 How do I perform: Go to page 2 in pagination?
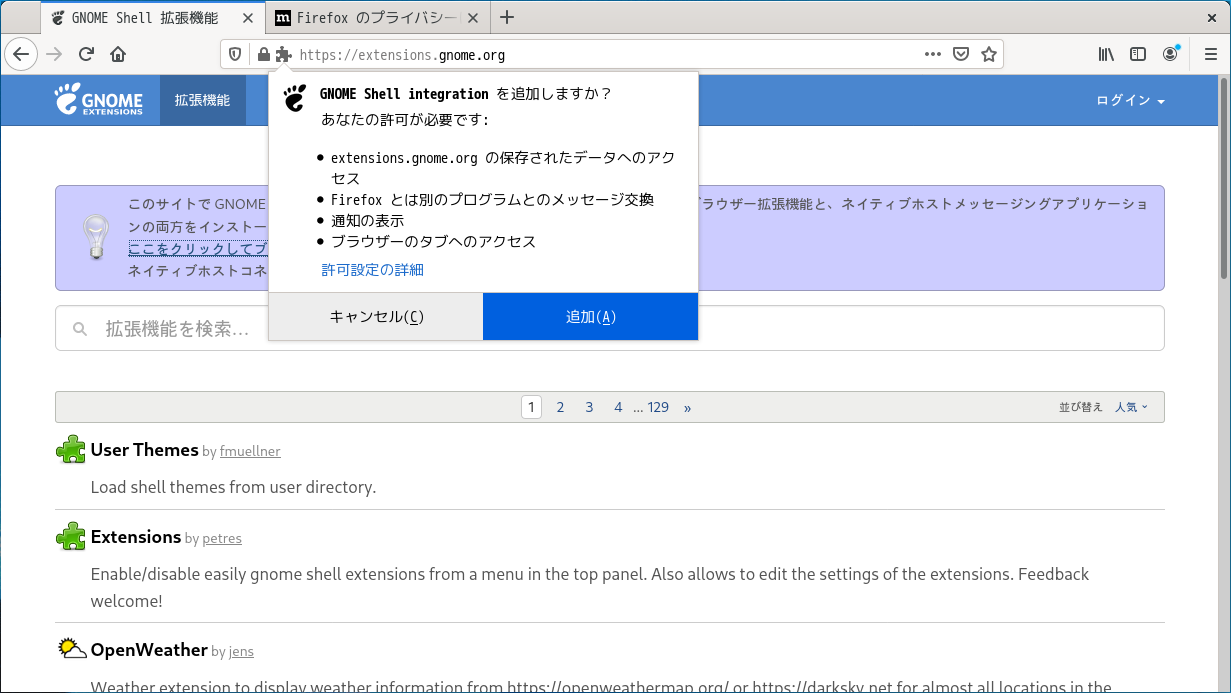coord(560,407)
